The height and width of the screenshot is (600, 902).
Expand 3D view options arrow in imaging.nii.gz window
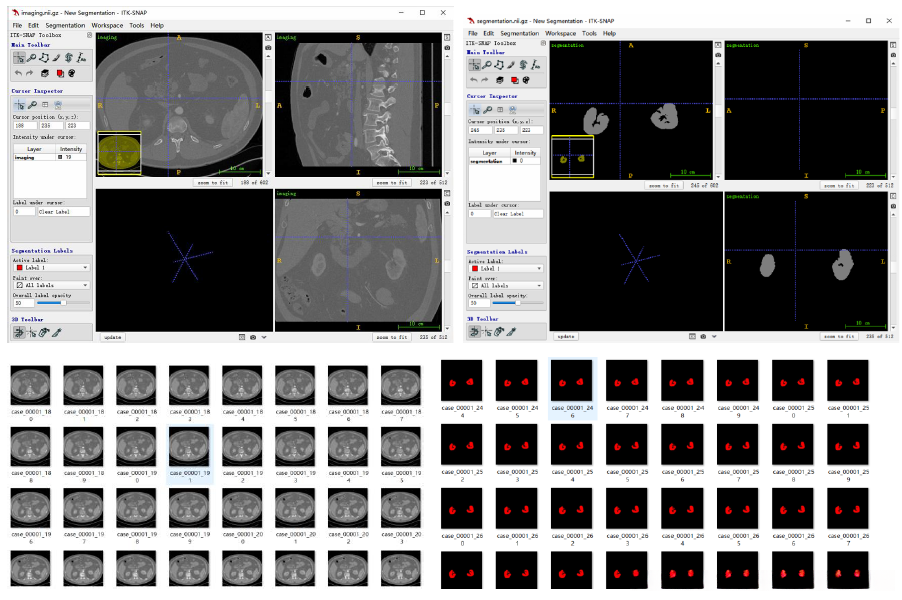point(264,337)
